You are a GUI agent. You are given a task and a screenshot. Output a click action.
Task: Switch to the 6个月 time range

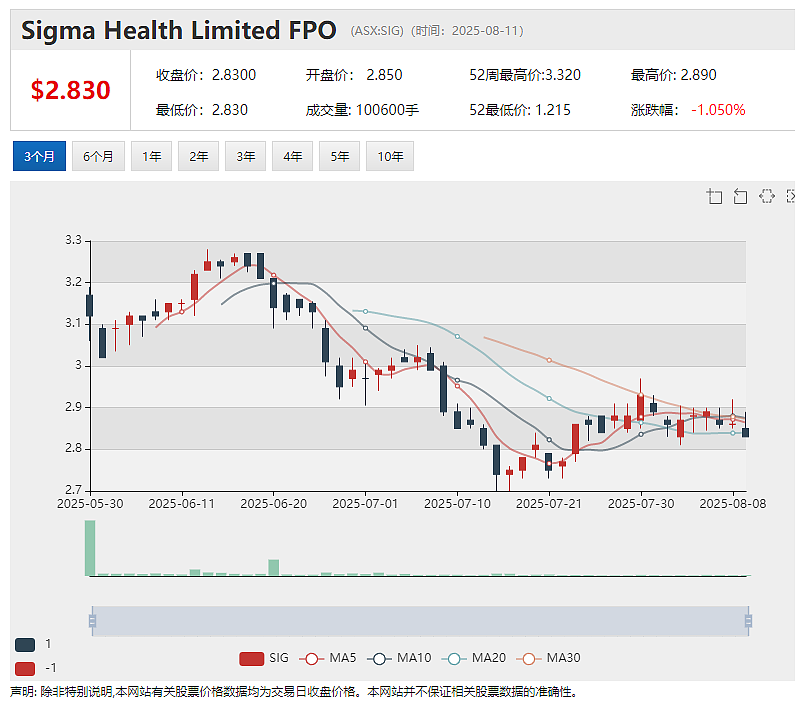[98, 156]
